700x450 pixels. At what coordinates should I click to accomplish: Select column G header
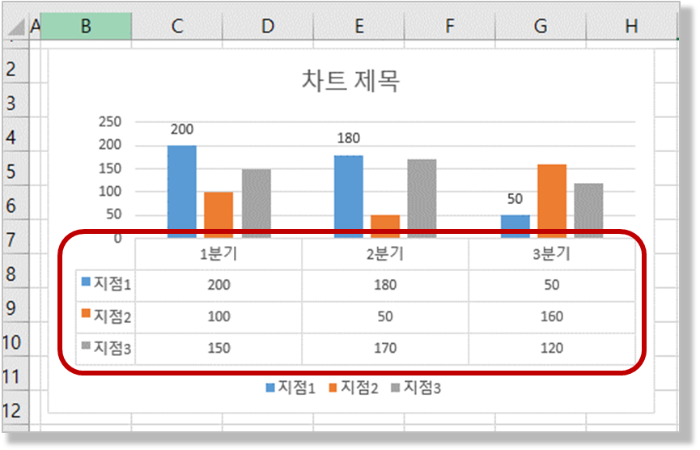[x=541, y=26]
